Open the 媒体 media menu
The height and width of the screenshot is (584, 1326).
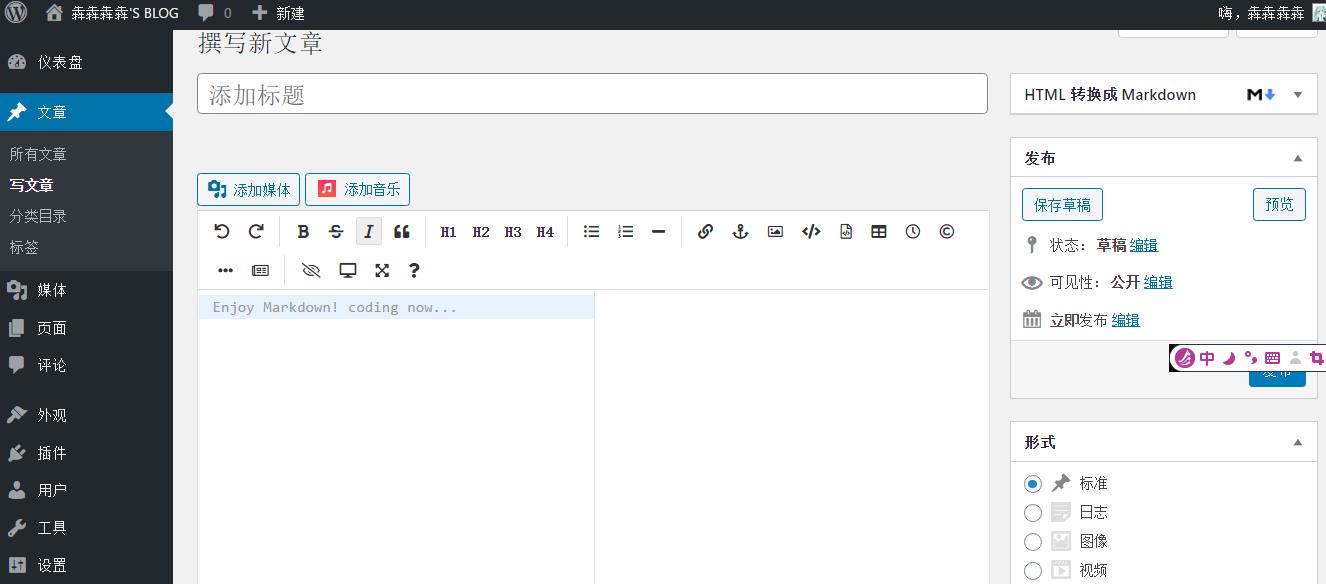(x=86, y=290)
